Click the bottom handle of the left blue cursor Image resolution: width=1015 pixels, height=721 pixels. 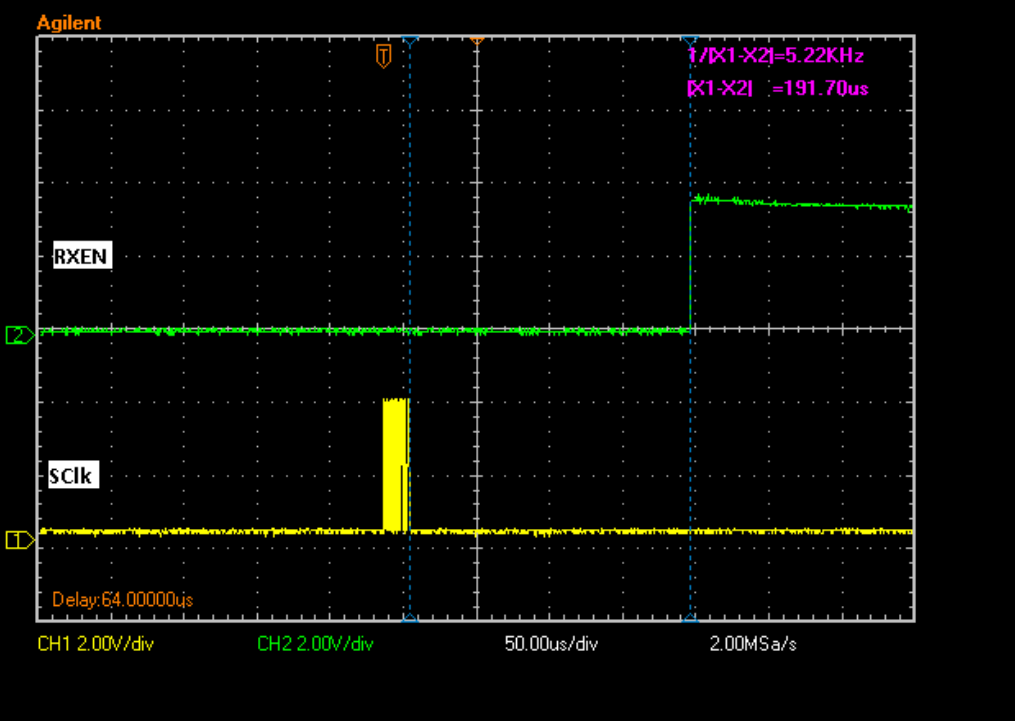pyautogui.click(x=409, y=619)
